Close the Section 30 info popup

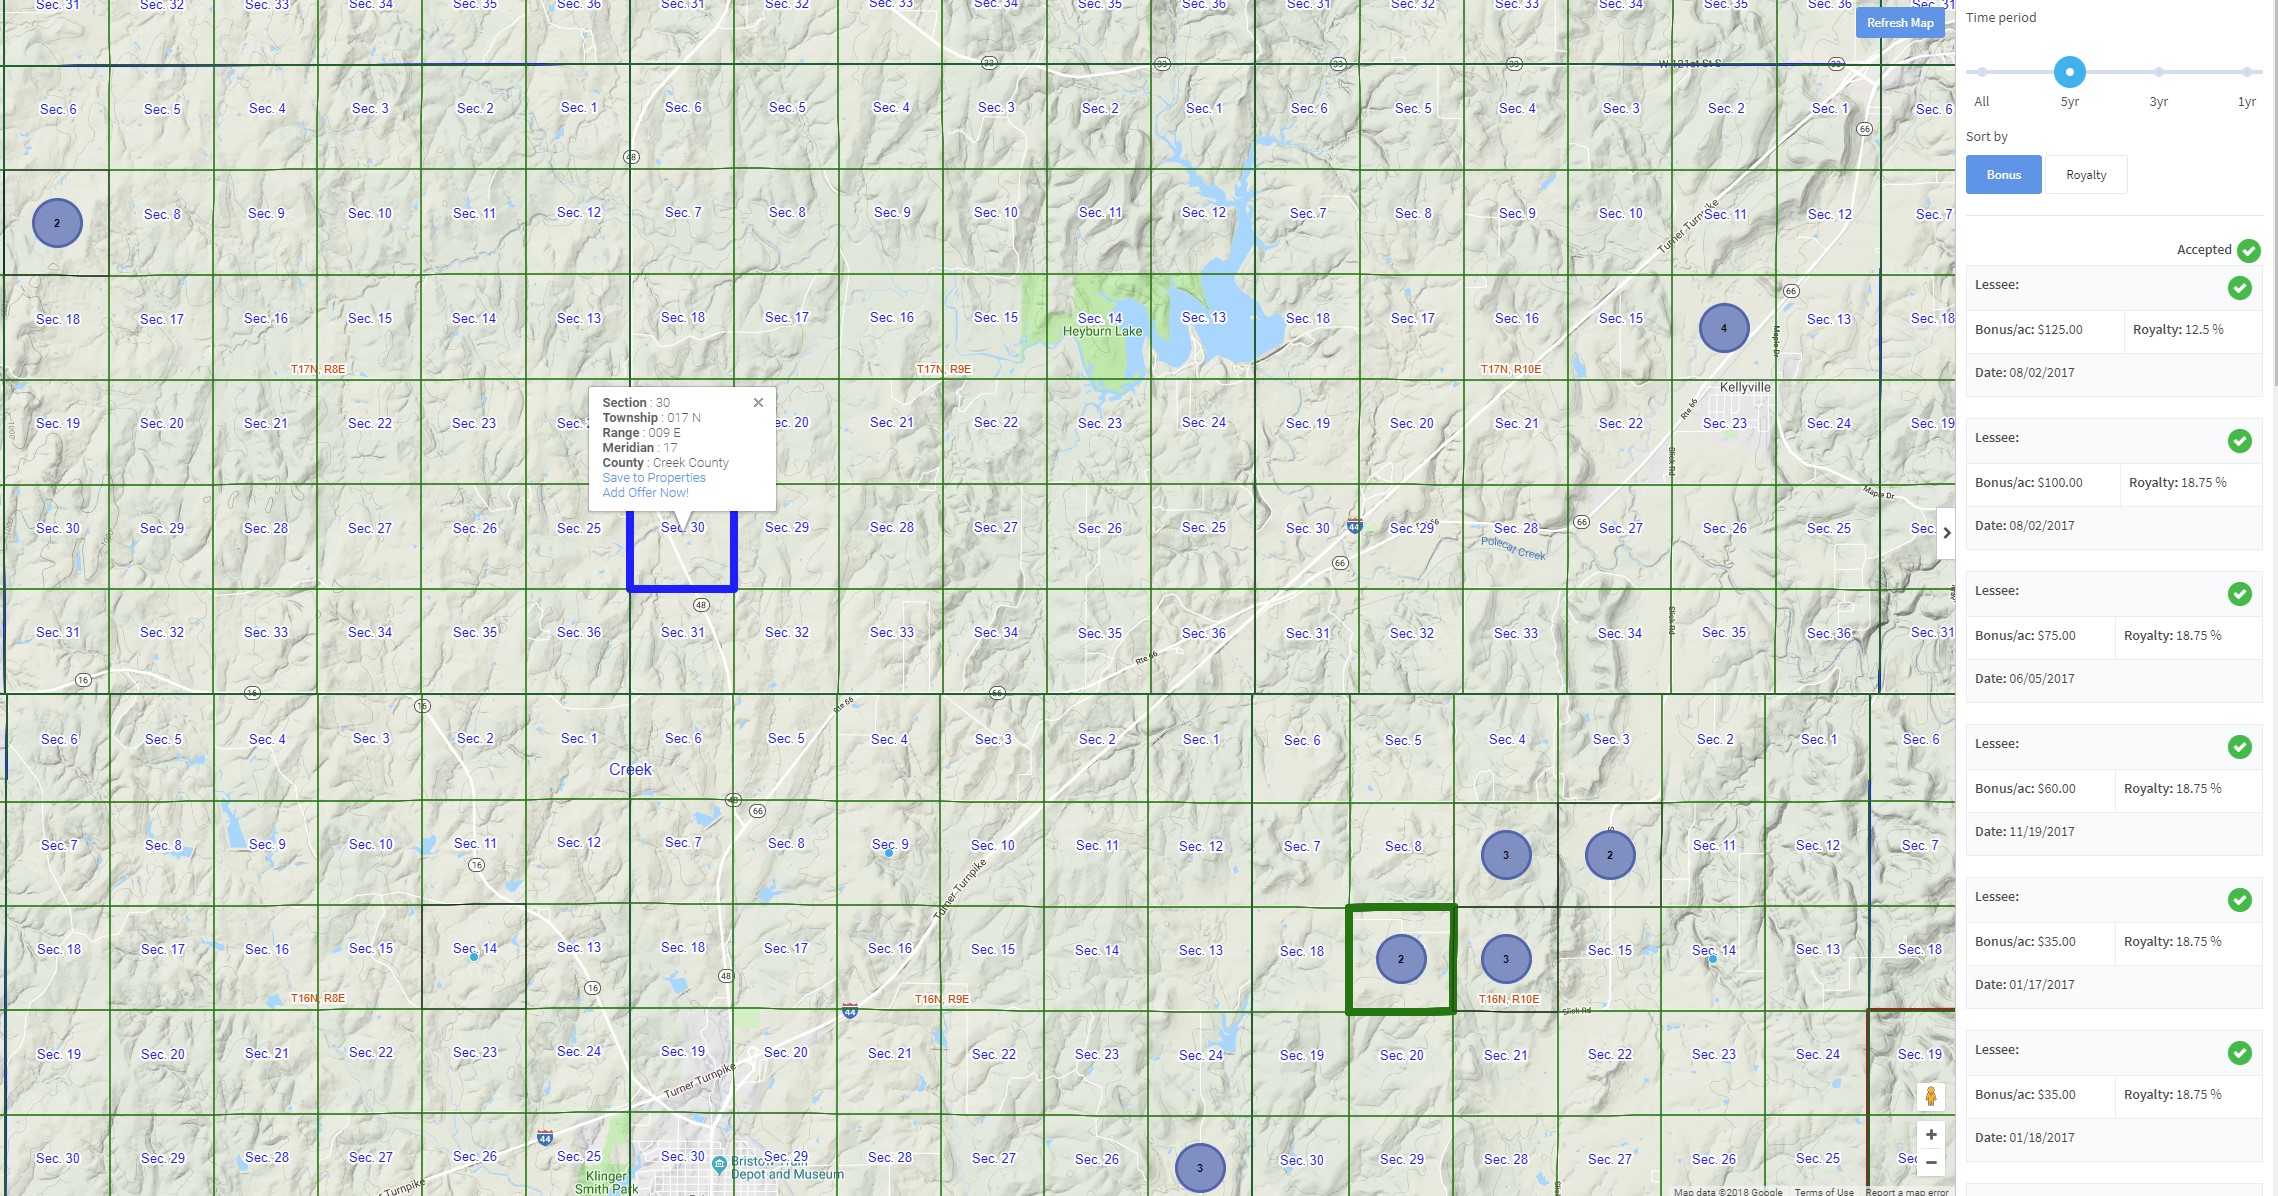[x=758, y=402]
